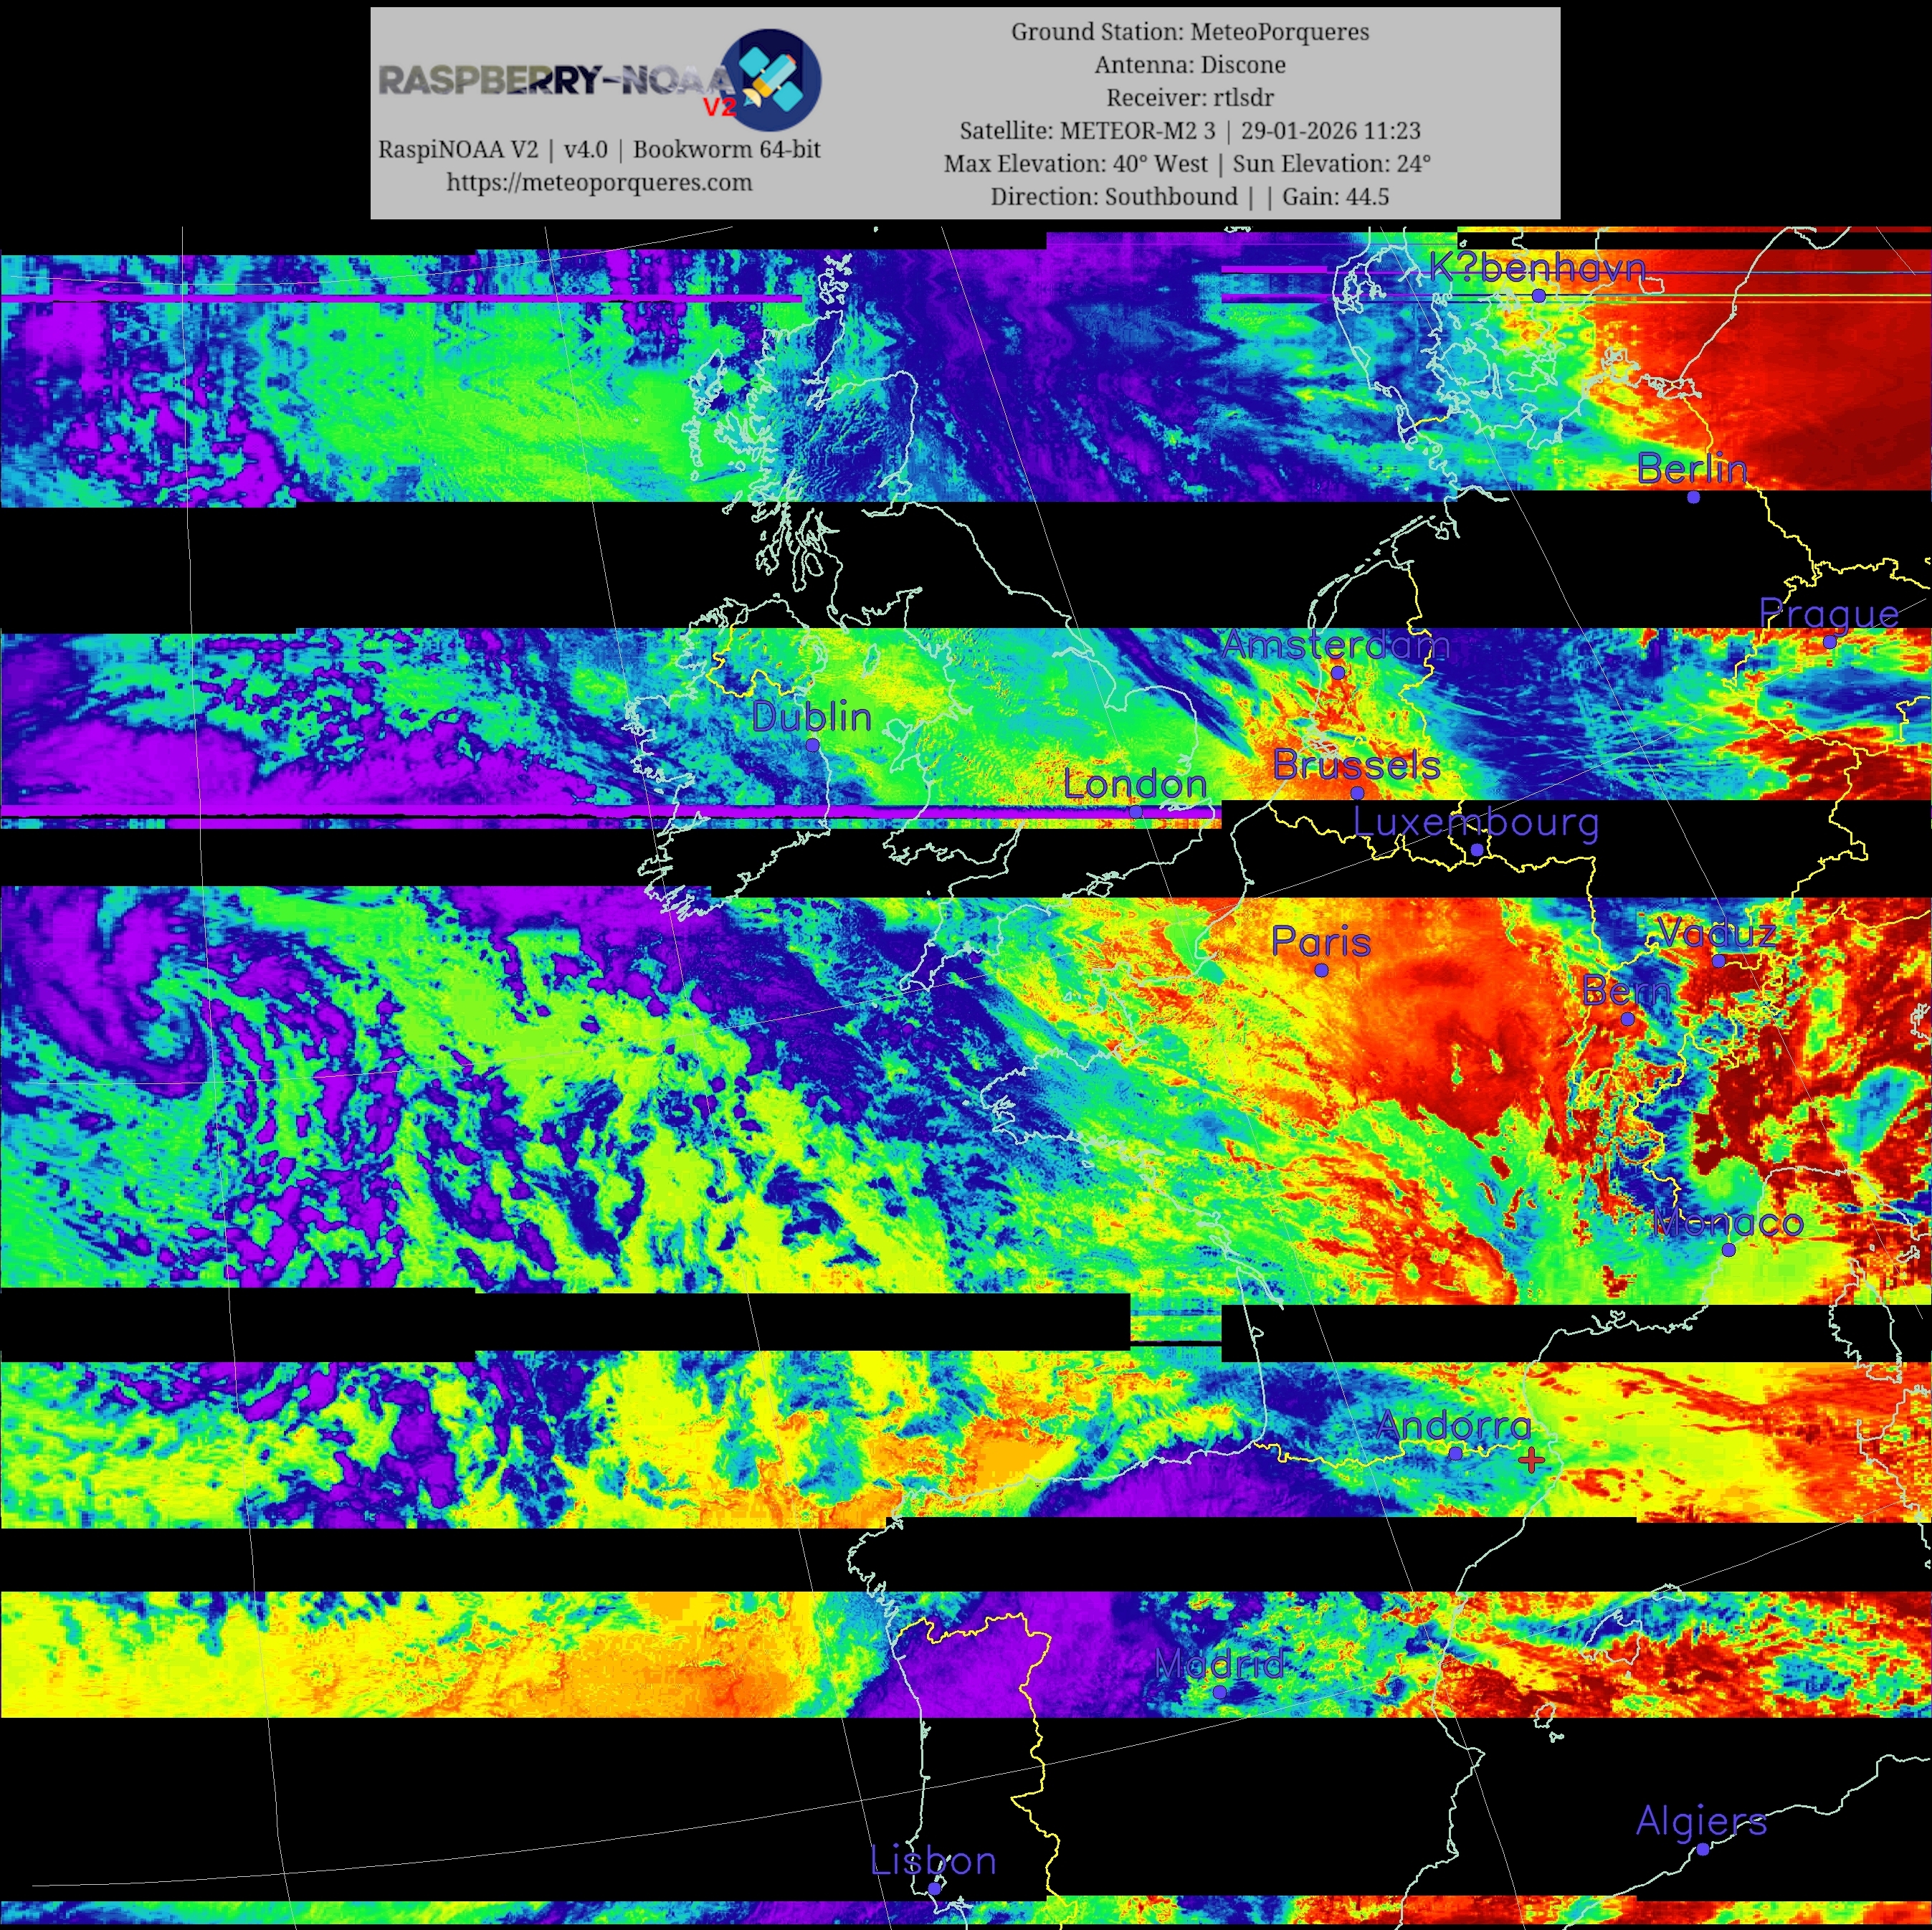Click the red cross ground station marker
This screenshot has width=1932, height=1930.
click(1531, 1461)
